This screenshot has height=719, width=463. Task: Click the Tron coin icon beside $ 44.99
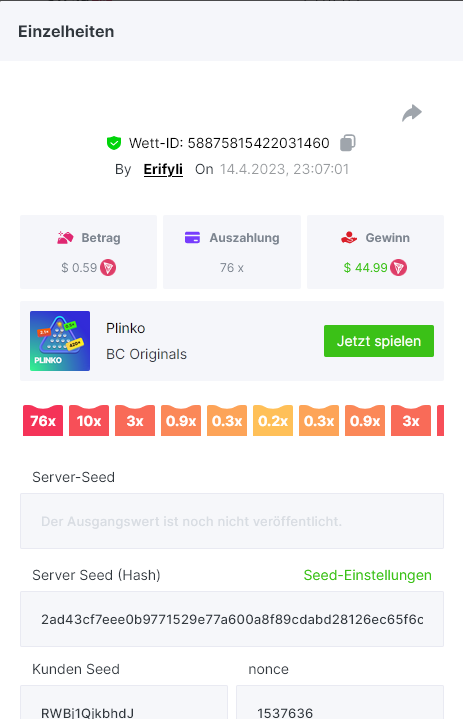pos(398,267)
